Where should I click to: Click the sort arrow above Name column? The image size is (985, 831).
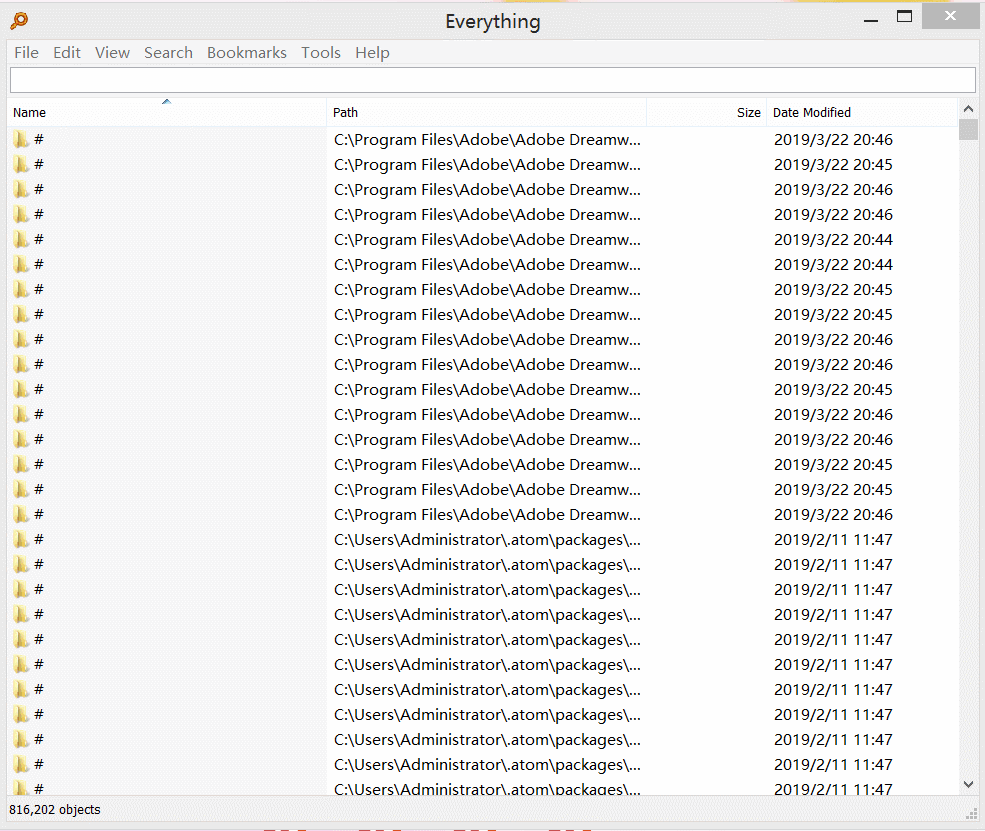click(166, 101)
